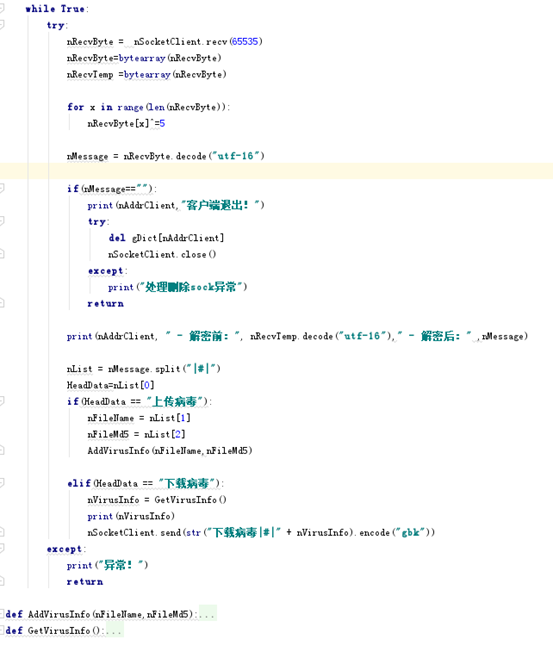Click the string "异常！"
Image resolution: width=553 pixels, height=658 pixels.
tap(120, 565)
